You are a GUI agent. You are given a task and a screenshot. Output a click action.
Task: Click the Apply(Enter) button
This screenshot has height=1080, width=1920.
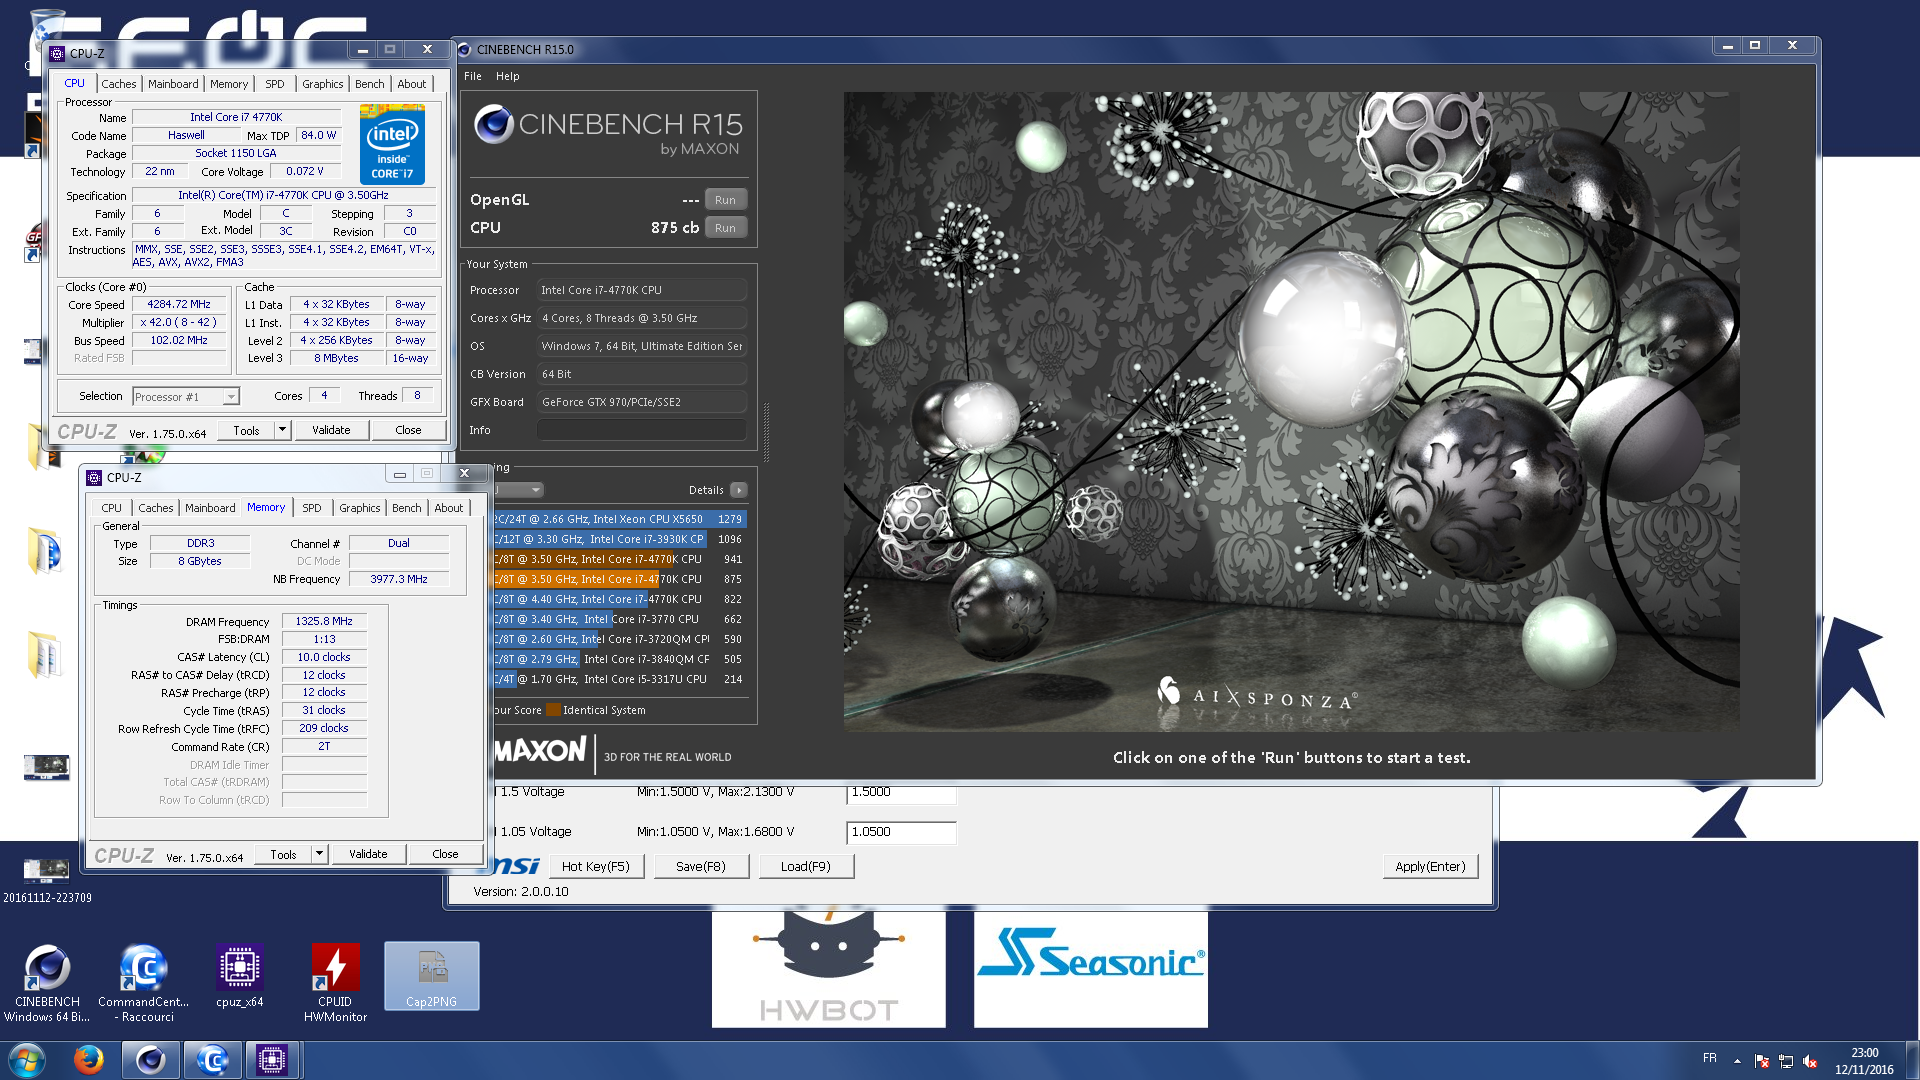click(x=1430, y=866)
